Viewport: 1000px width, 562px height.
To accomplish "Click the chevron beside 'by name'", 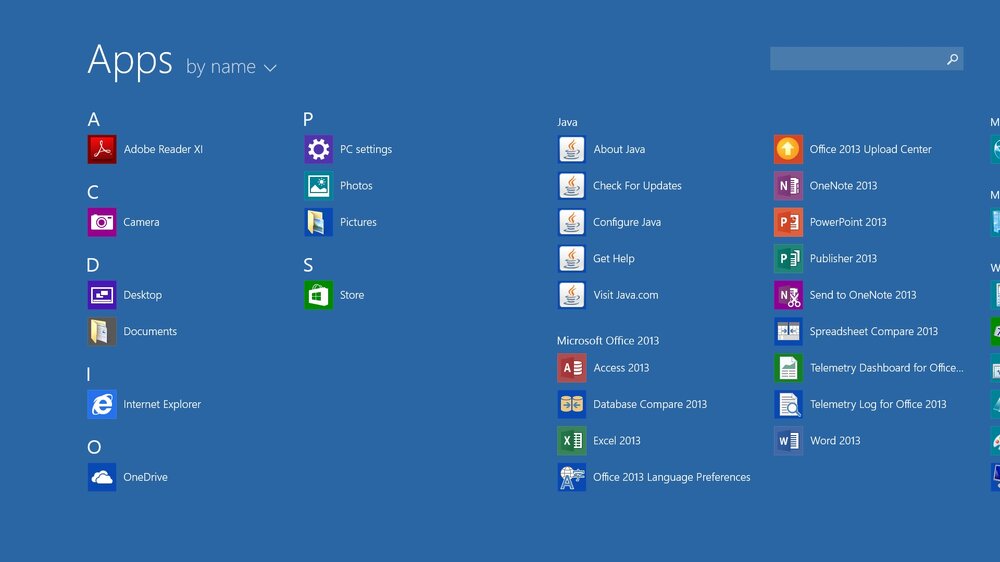I will 270,68.
